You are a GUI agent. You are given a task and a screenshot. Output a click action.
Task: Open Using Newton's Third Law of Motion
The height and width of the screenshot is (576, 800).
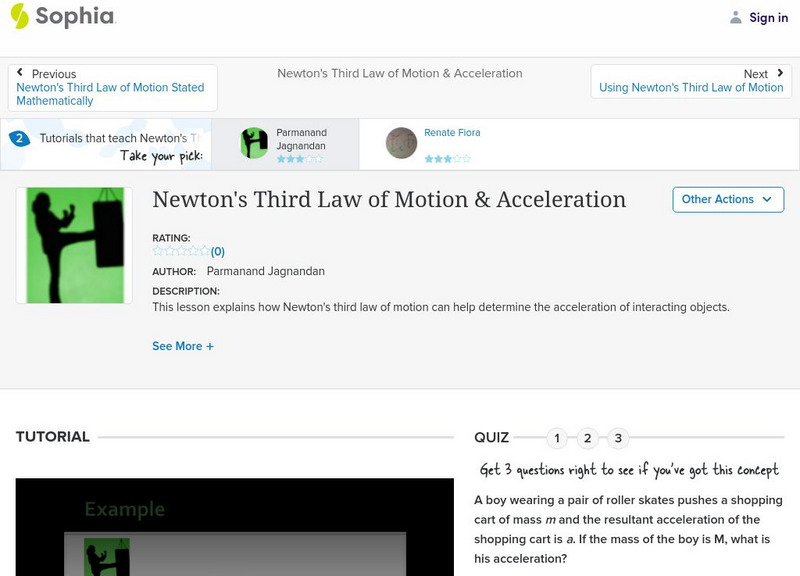coord(691,87)
